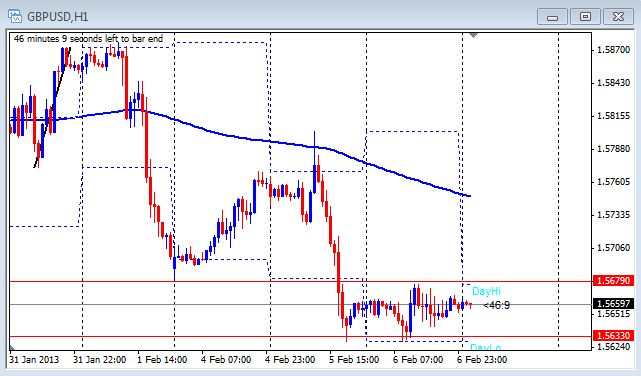Maximize the GBPUSD,H1 chart window
Screen dimensions: 641x376
click(x=585, y=17)
